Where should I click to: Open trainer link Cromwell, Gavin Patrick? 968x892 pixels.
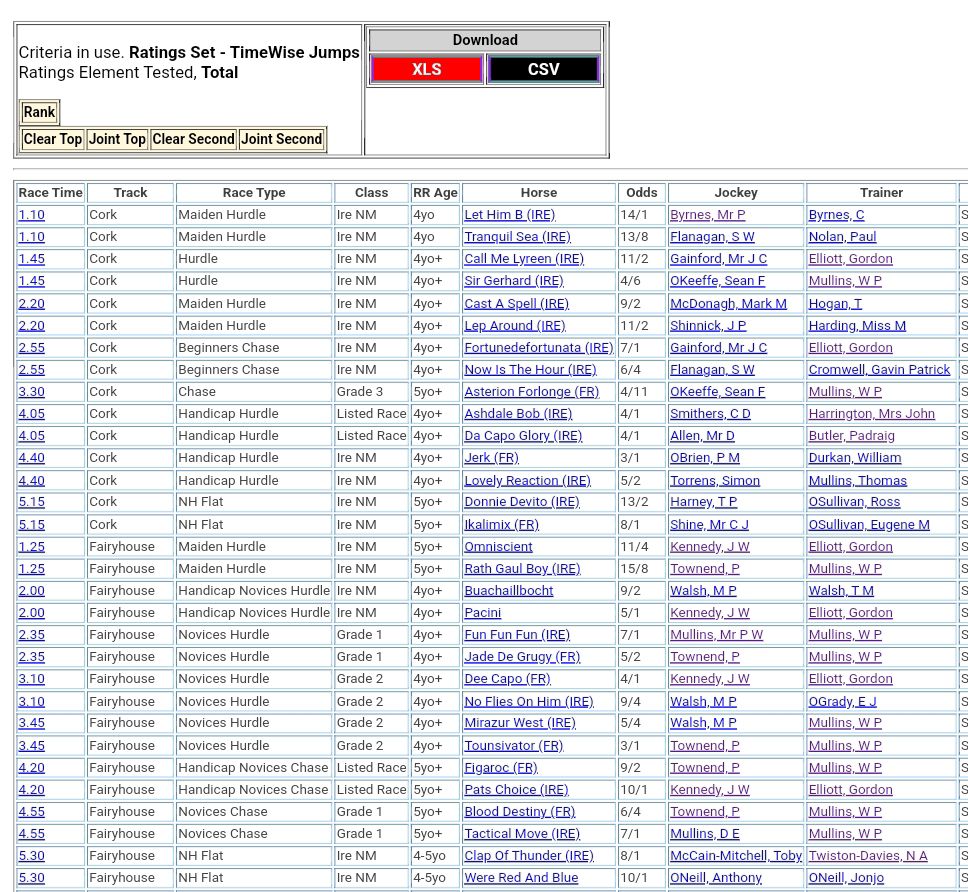point(879,369)
